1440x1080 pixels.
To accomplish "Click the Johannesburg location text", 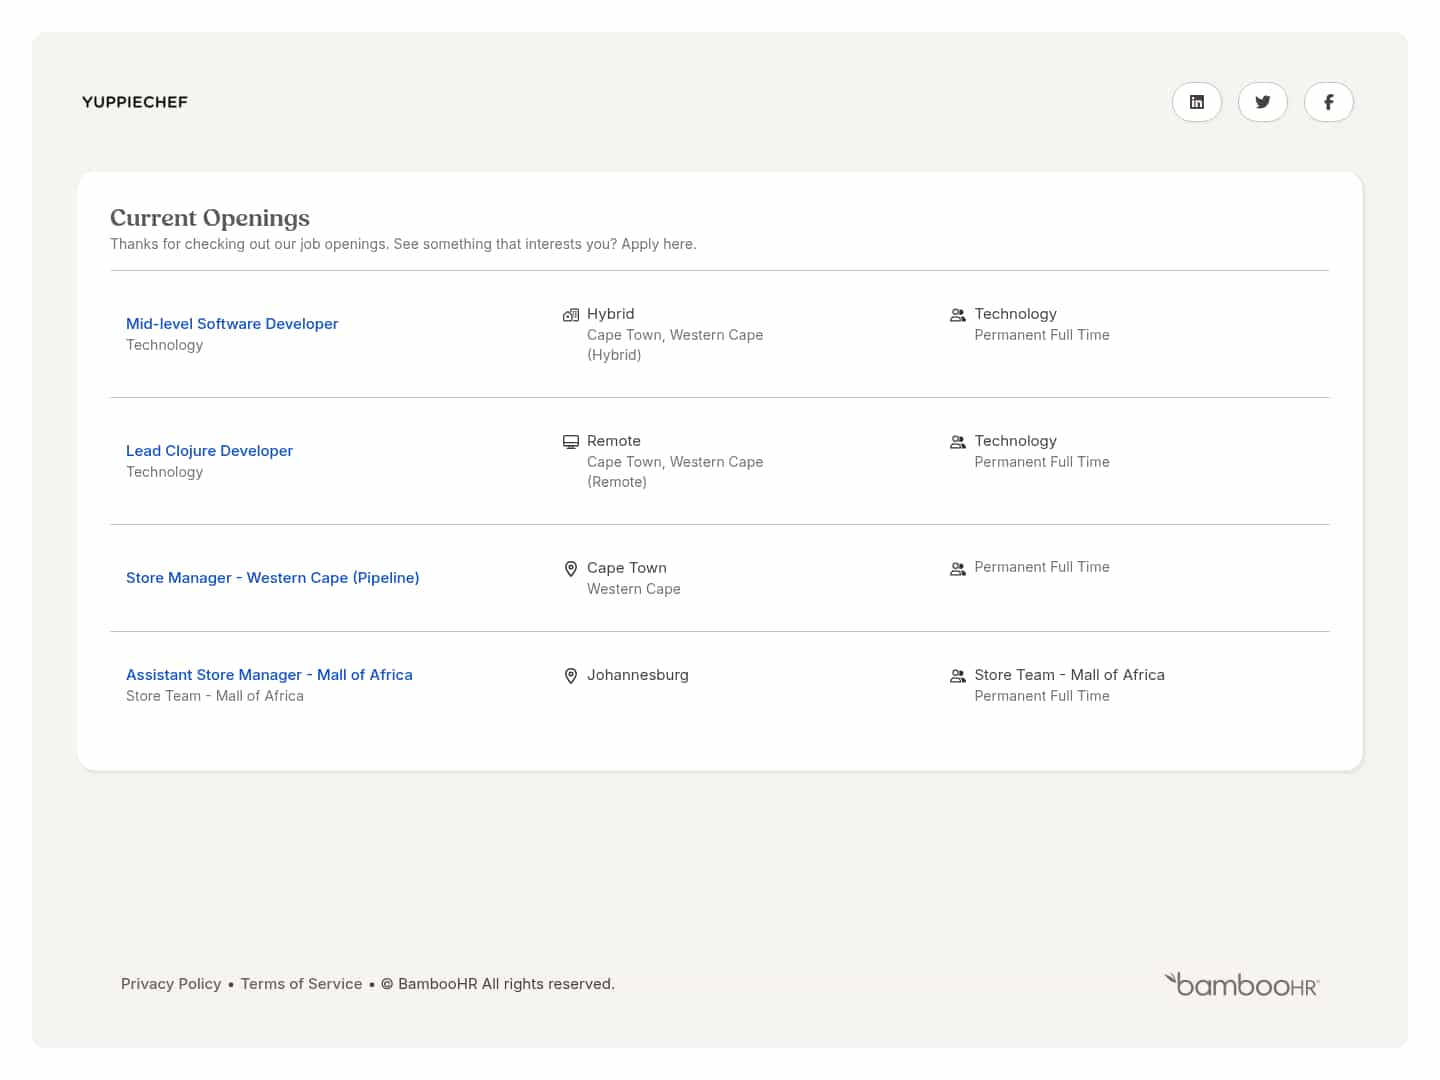I will [637, 675].
